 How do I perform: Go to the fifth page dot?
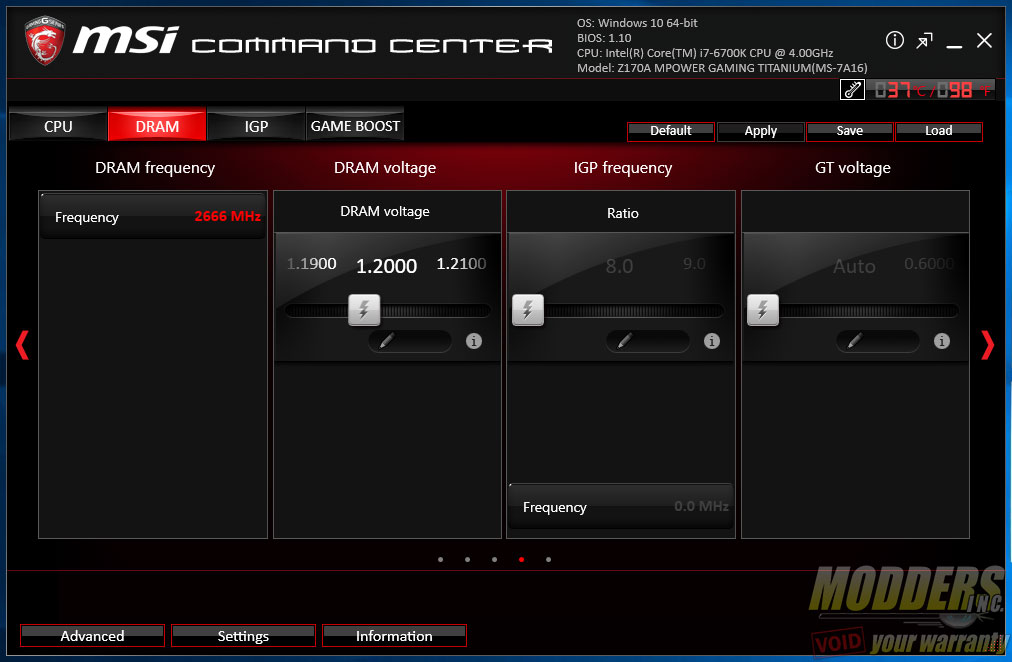click(549, 559)
